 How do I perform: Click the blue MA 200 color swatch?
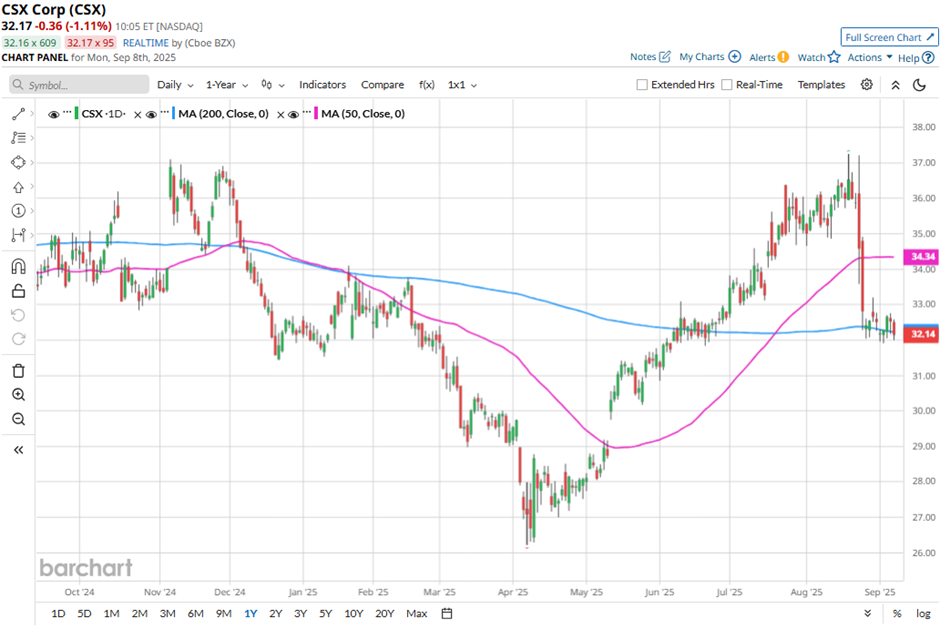pyautogui.click(x=173, y=113)
